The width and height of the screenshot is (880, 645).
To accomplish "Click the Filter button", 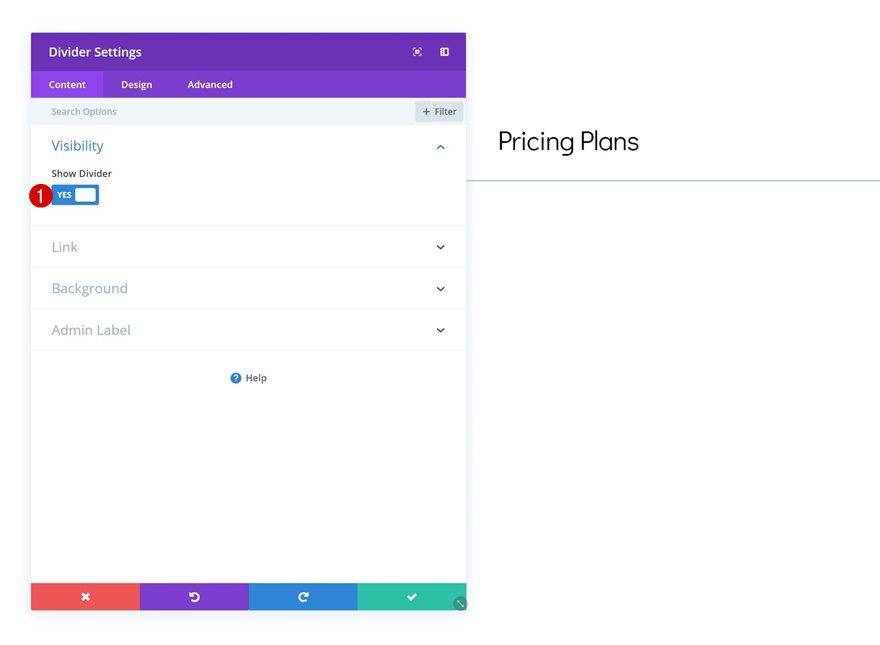I will 438,111.
